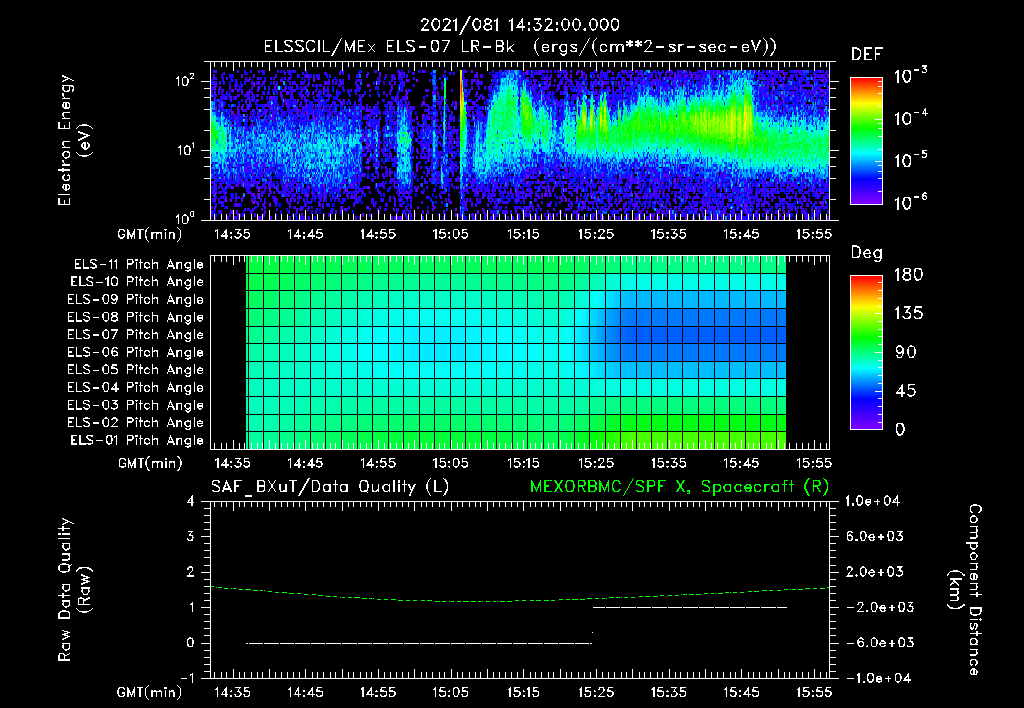Click the 15:05 tick label under the spectrogram
1024x708 pixels.
tap(450, 234)
